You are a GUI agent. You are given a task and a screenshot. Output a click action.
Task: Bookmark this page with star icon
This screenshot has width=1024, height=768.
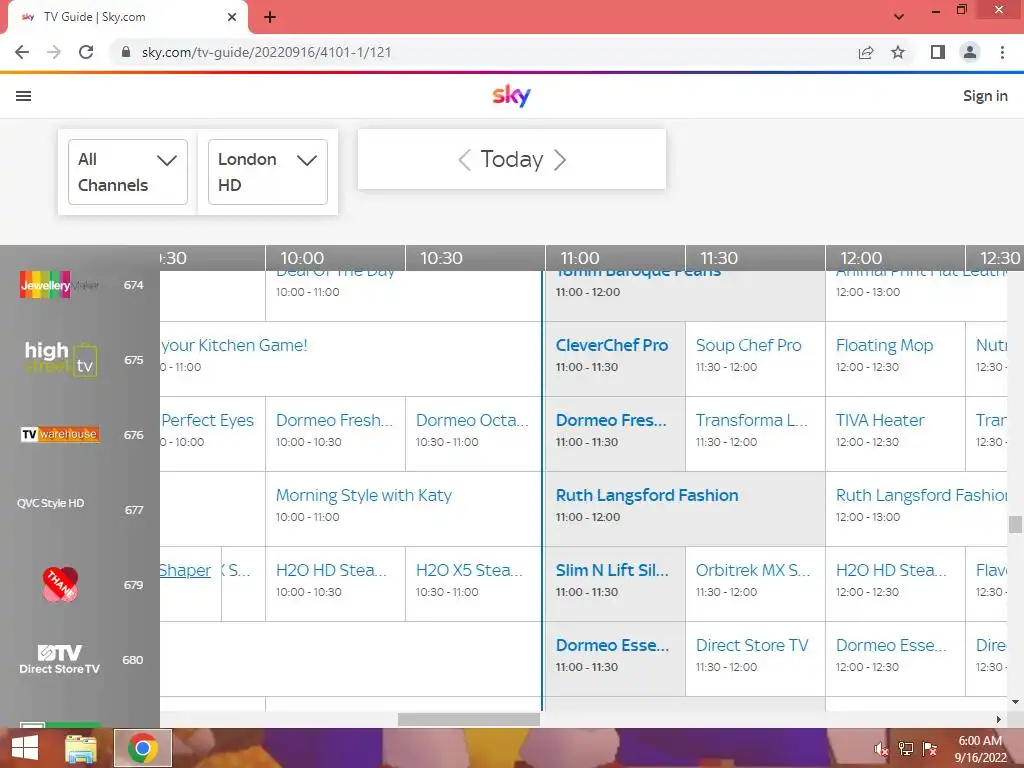coord(898,52)
